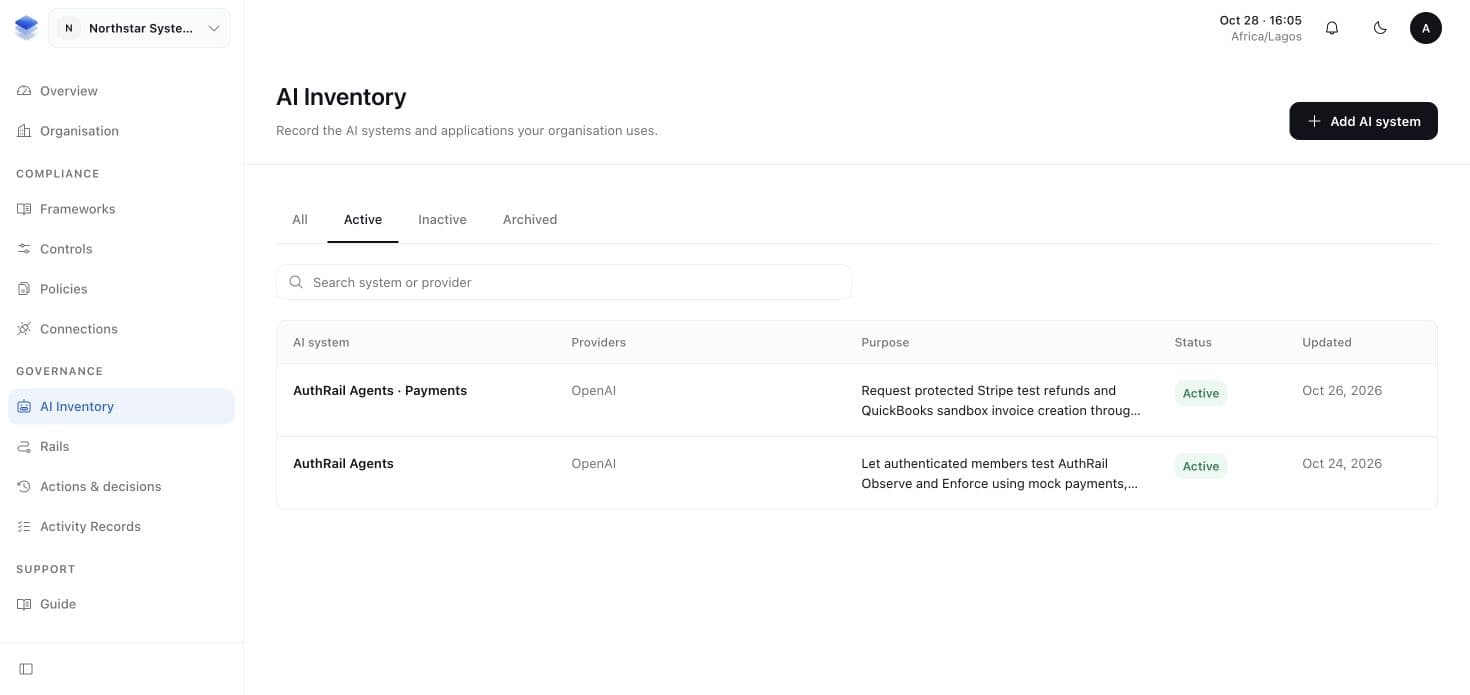The width and height of the screenshot is (1470, 695).
Task: Open the user avatar A menu
Action: (x=1426, y=28)
